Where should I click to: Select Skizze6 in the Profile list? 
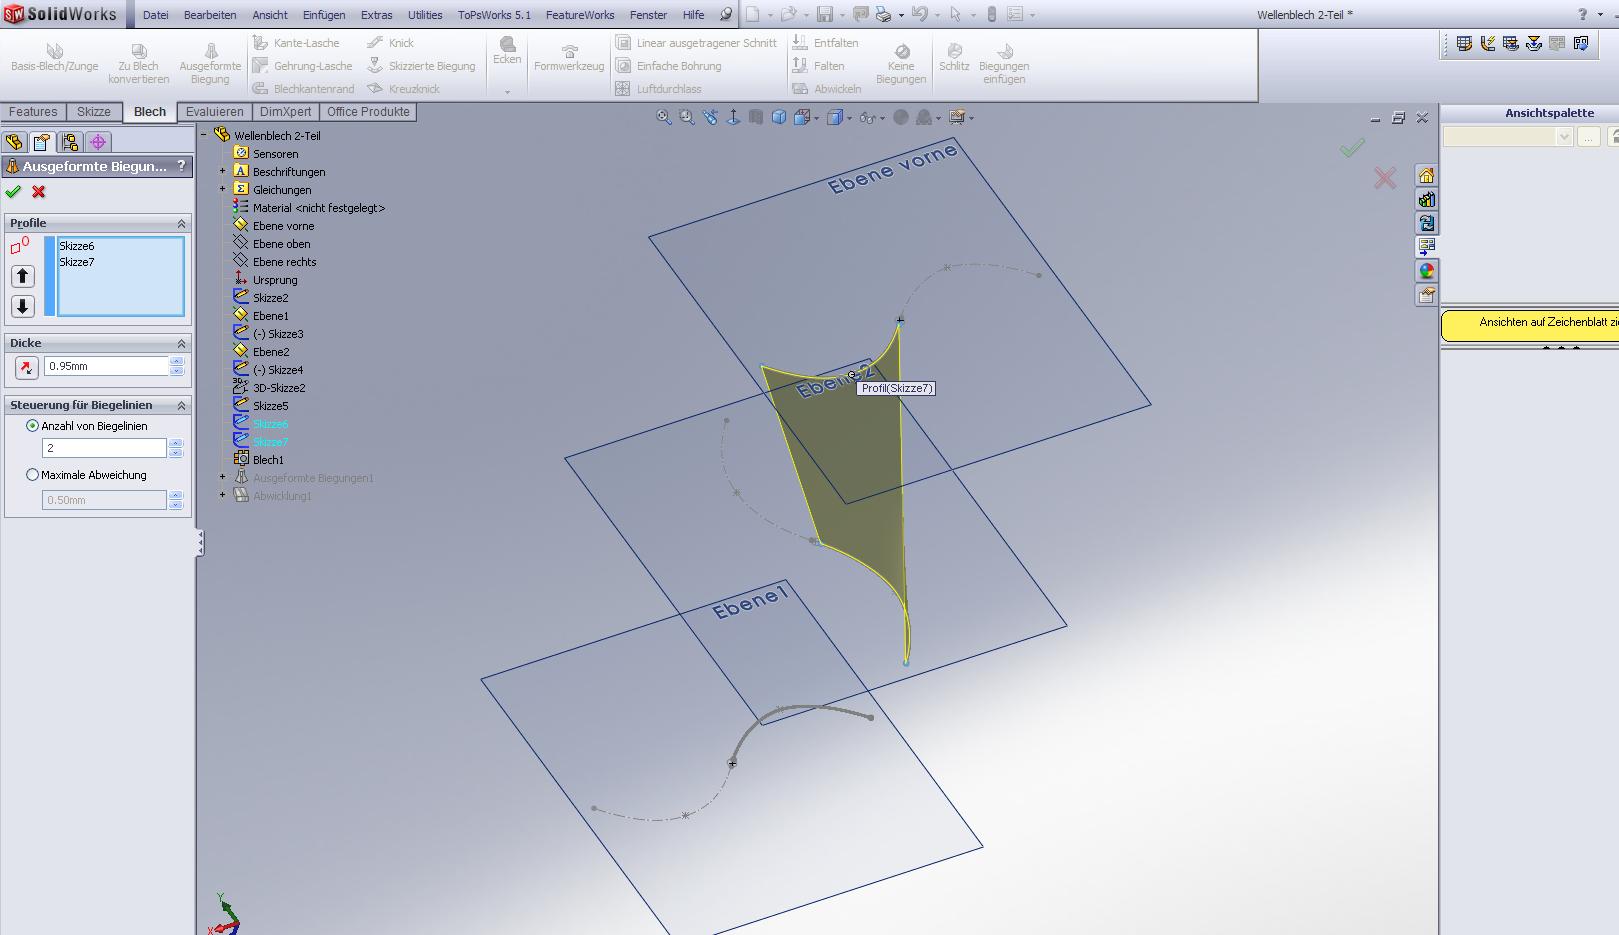[x=77, y=246]
